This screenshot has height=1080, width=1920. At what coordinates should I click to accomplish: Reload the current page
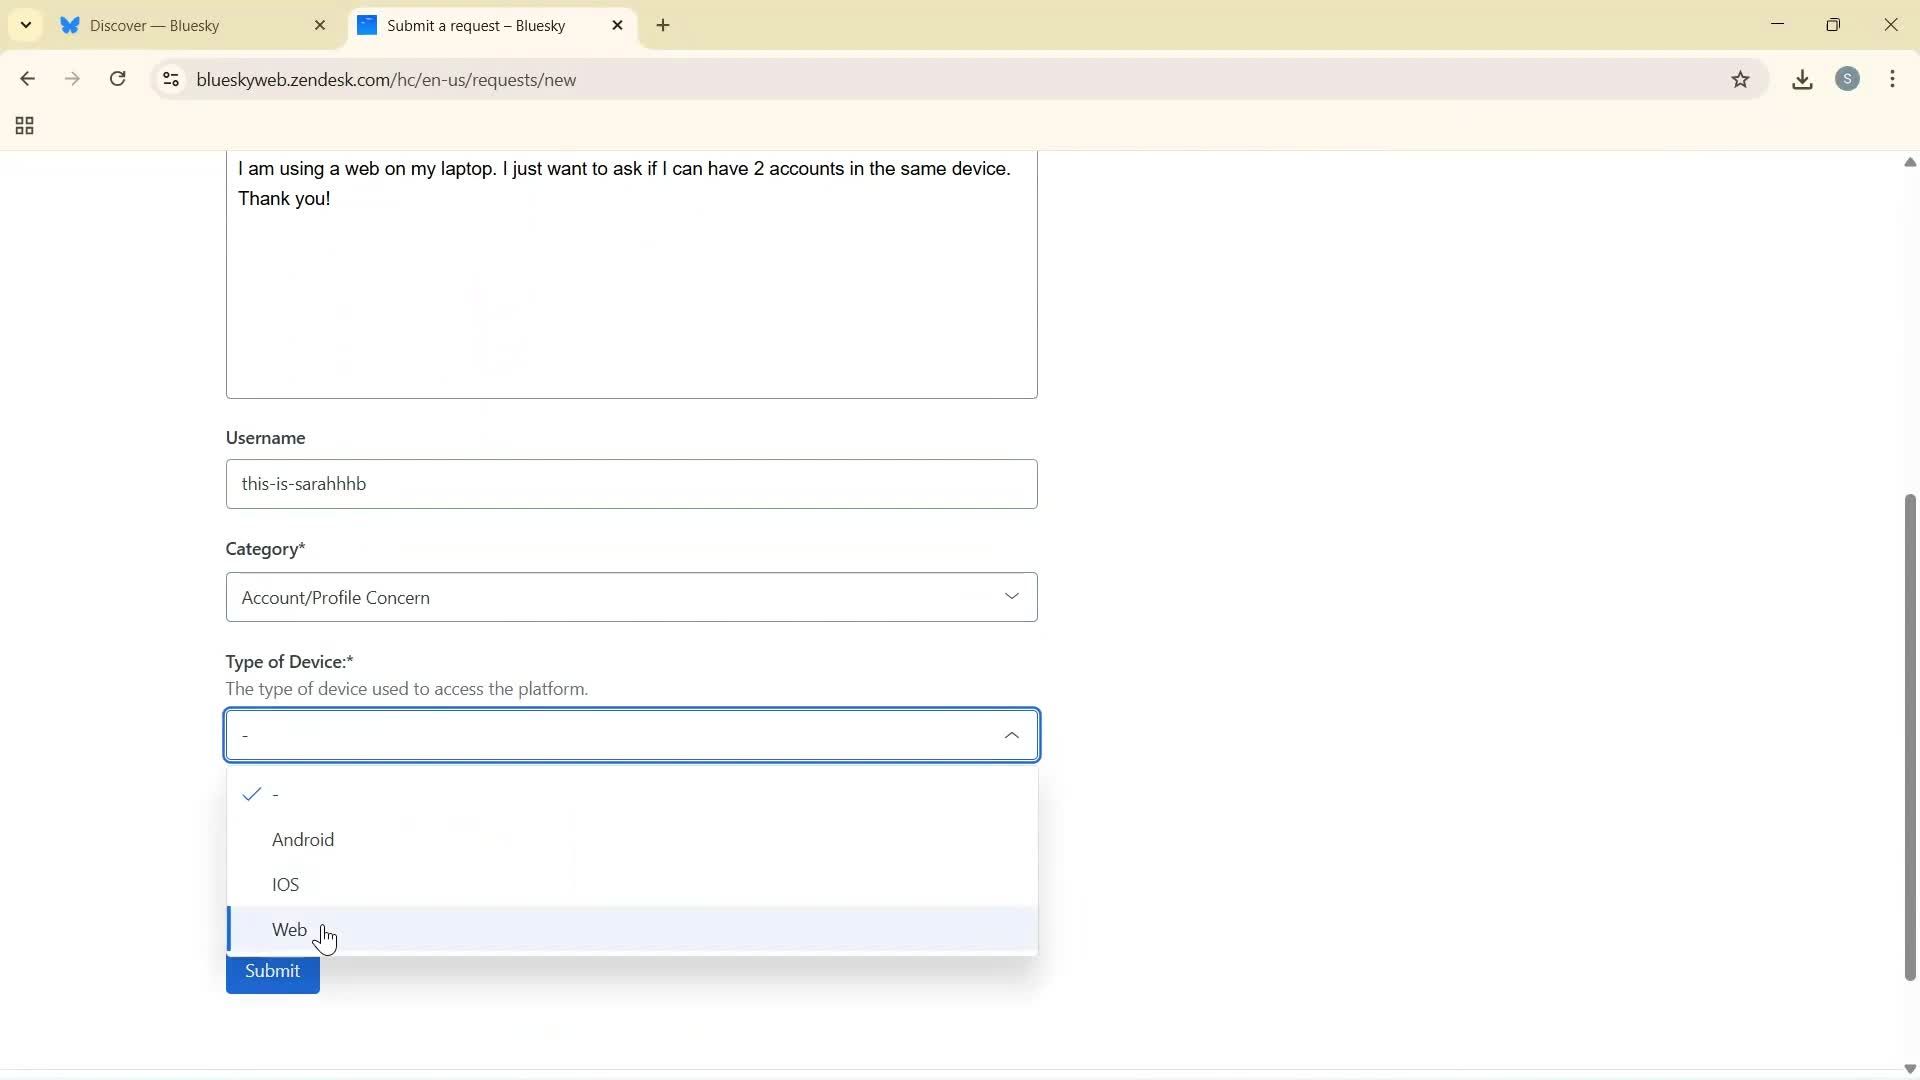(117, 79)
